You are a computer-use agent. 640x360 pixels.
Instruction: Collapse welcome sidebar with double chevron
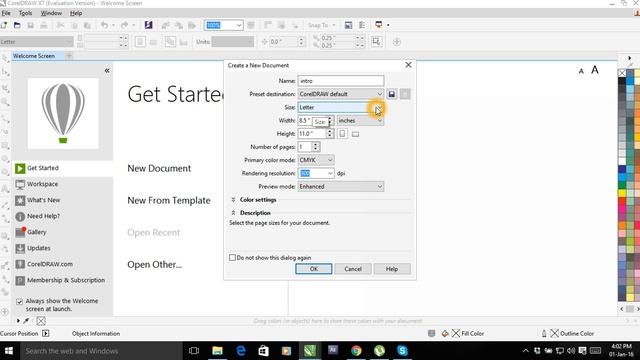(107, 71)
